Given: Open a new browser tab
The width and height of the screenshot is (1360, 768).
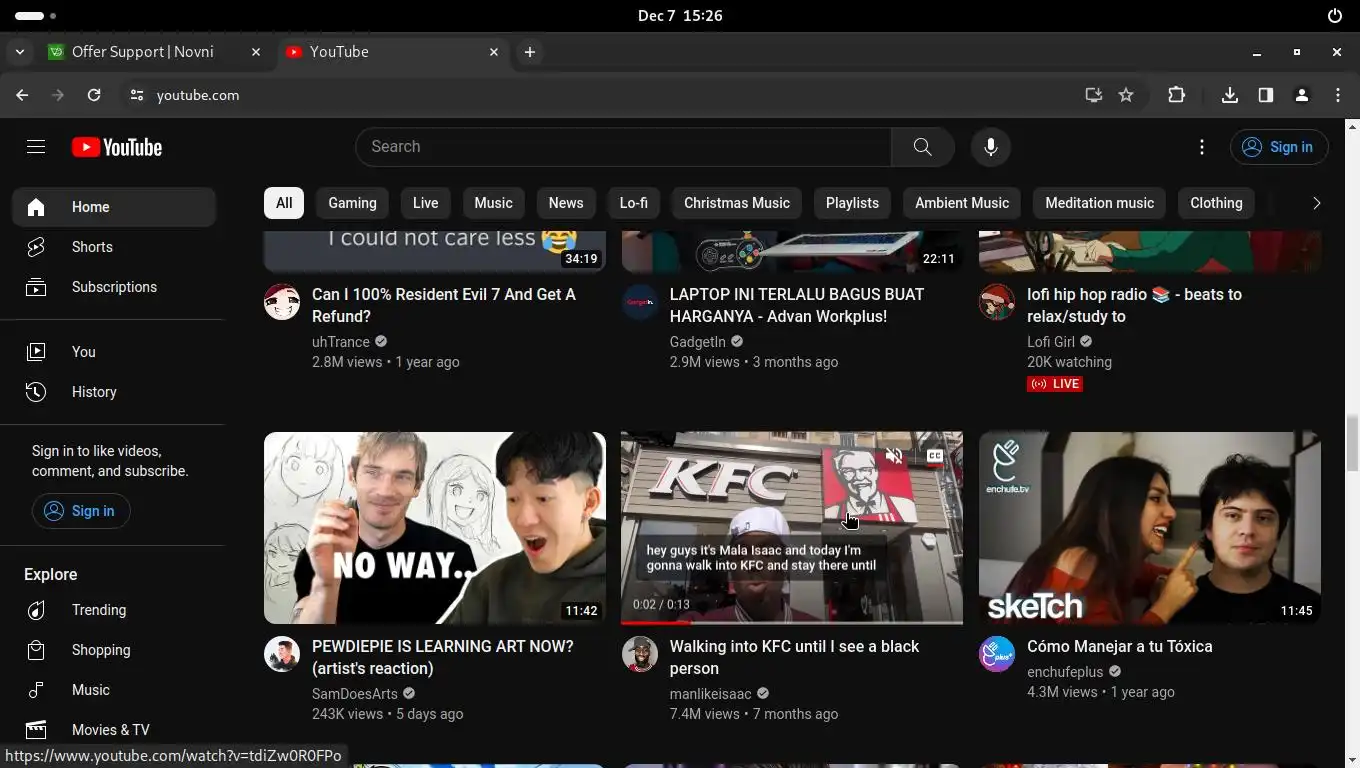Looking at the screenshot, I should point(530,52).
